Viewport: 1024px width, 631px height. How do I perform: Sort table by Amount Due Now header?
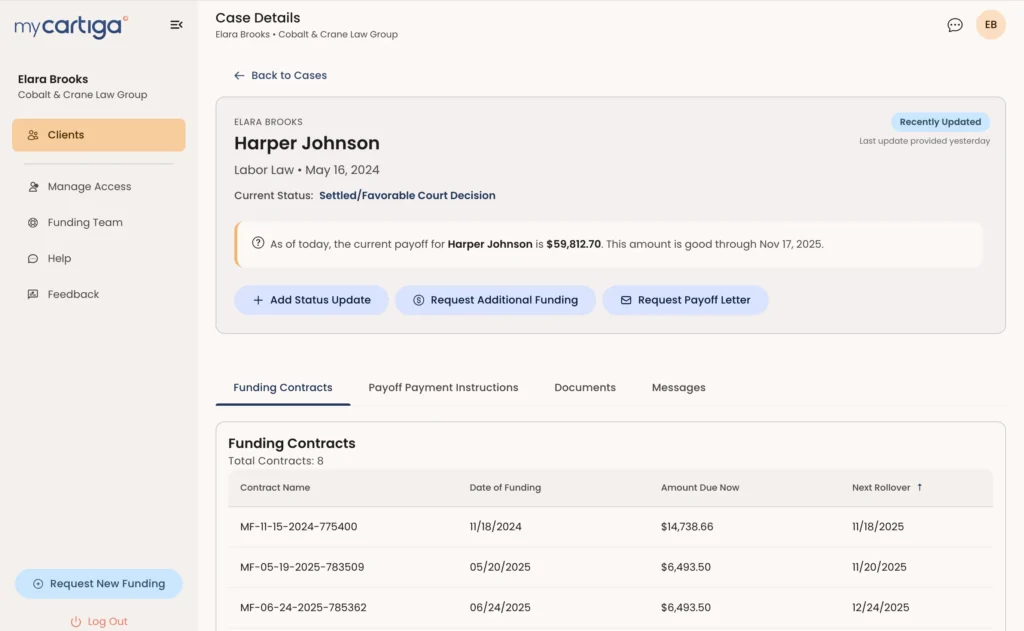pyautogui.click(x=700, y=488)
